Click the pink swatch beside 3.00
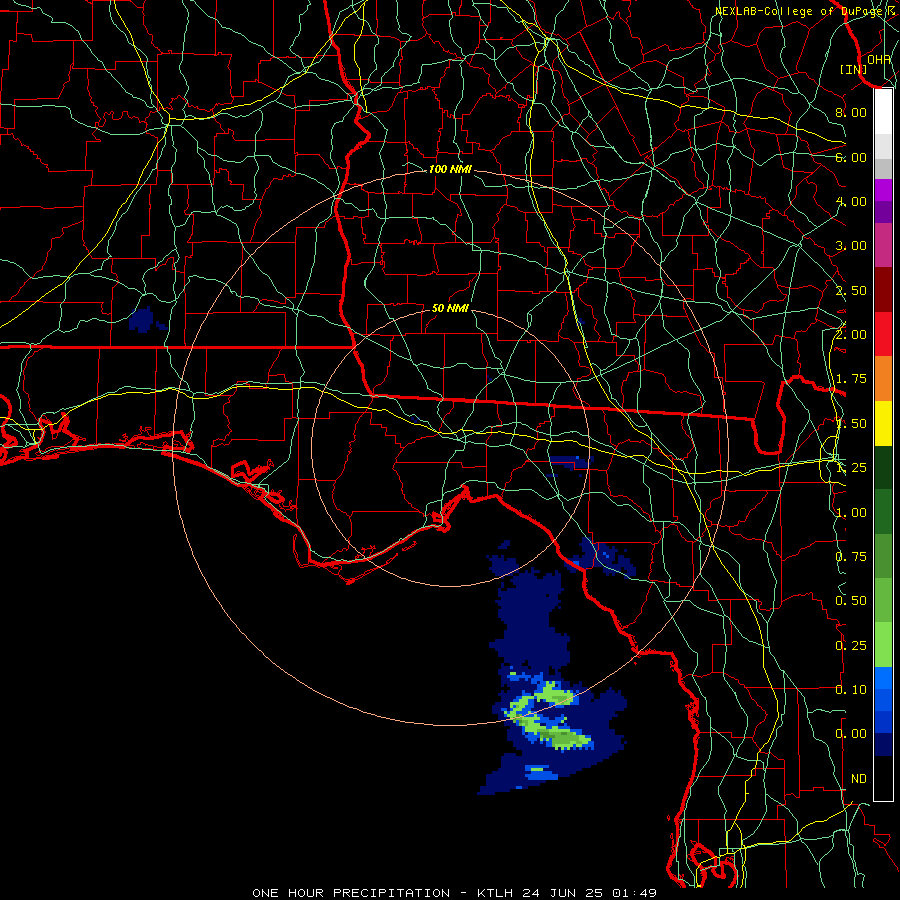This screenshot has width=900, height=900. (883, 245)
